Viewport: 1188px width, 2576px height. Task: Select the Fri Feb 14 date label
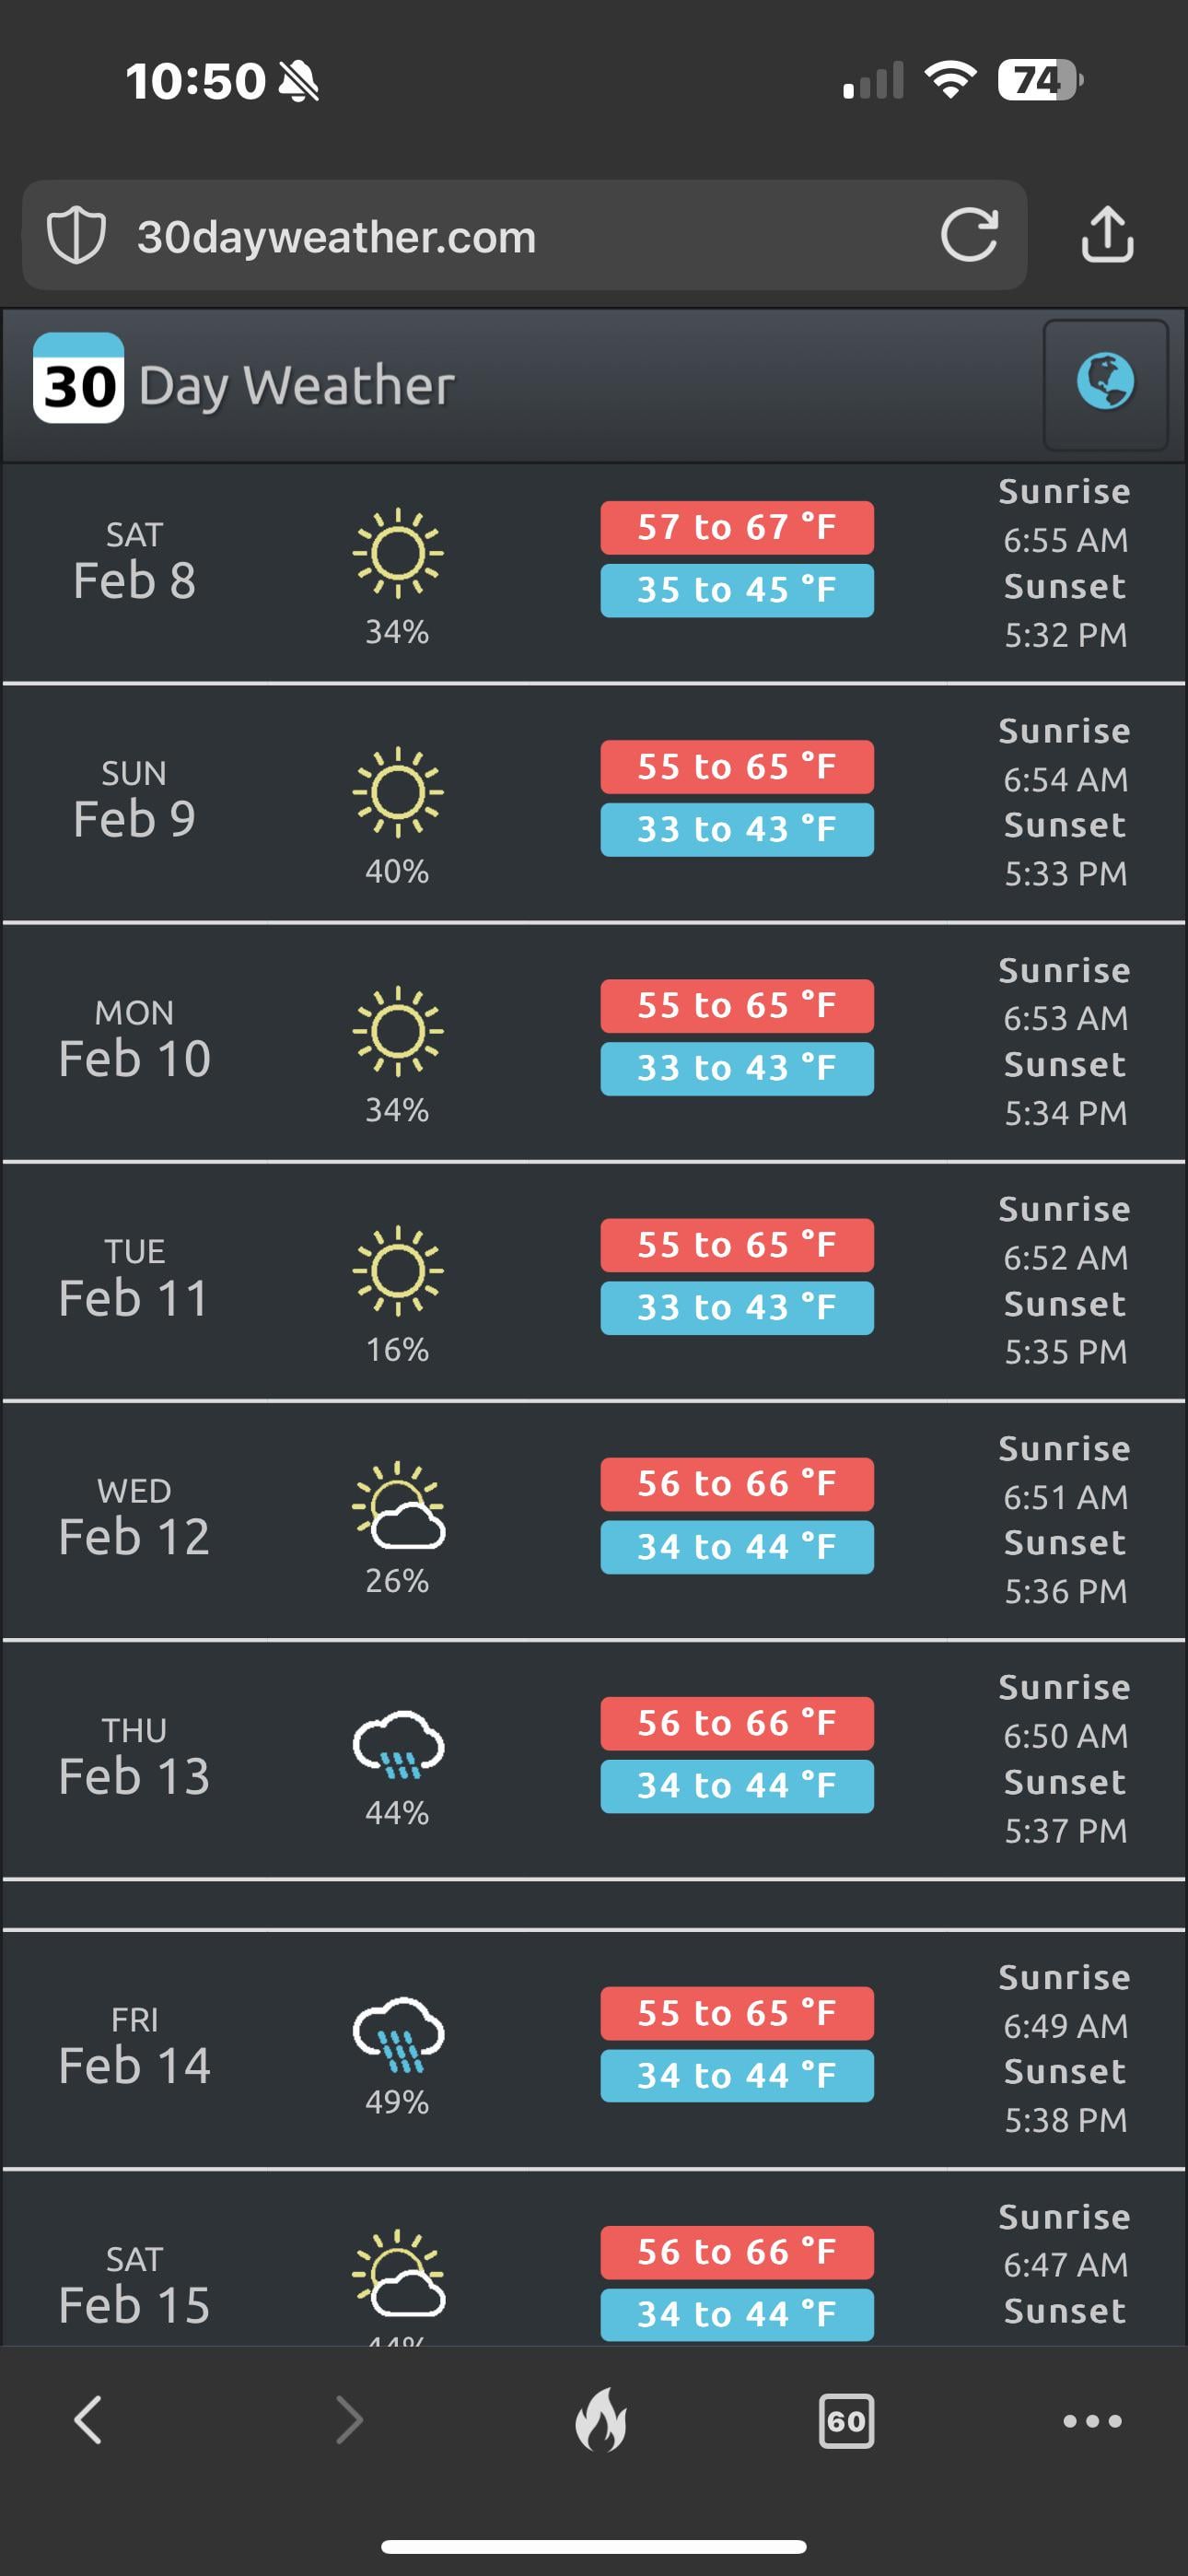pos(135,2046)
